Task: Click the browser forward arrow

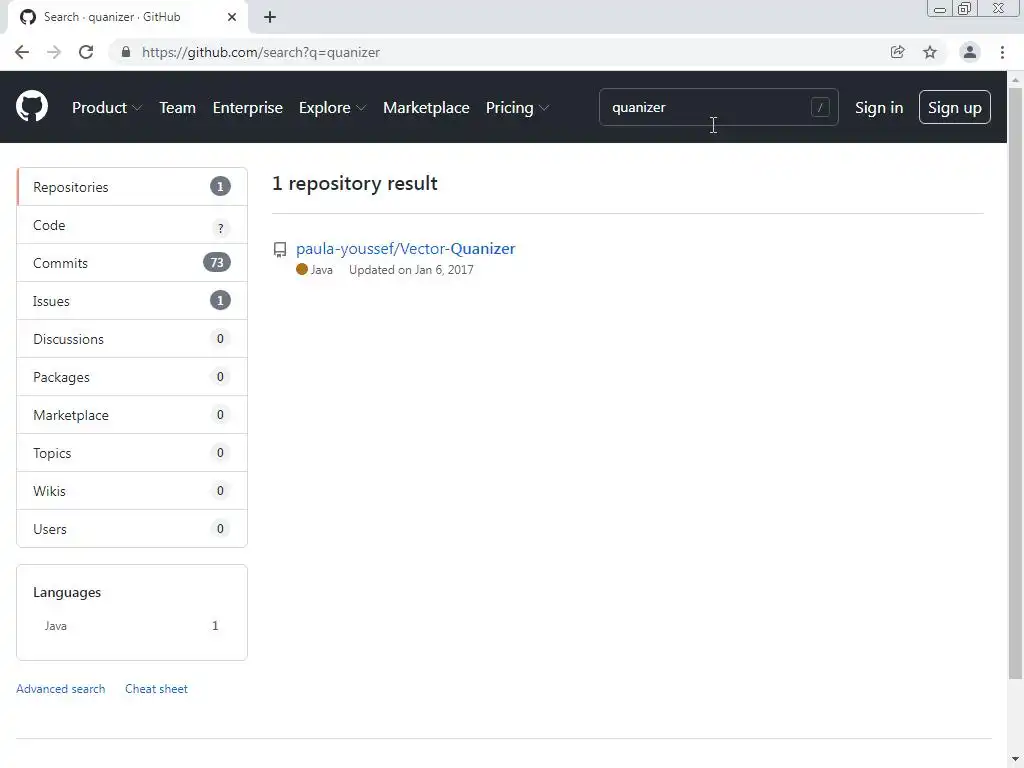Action: pos(54,52)
